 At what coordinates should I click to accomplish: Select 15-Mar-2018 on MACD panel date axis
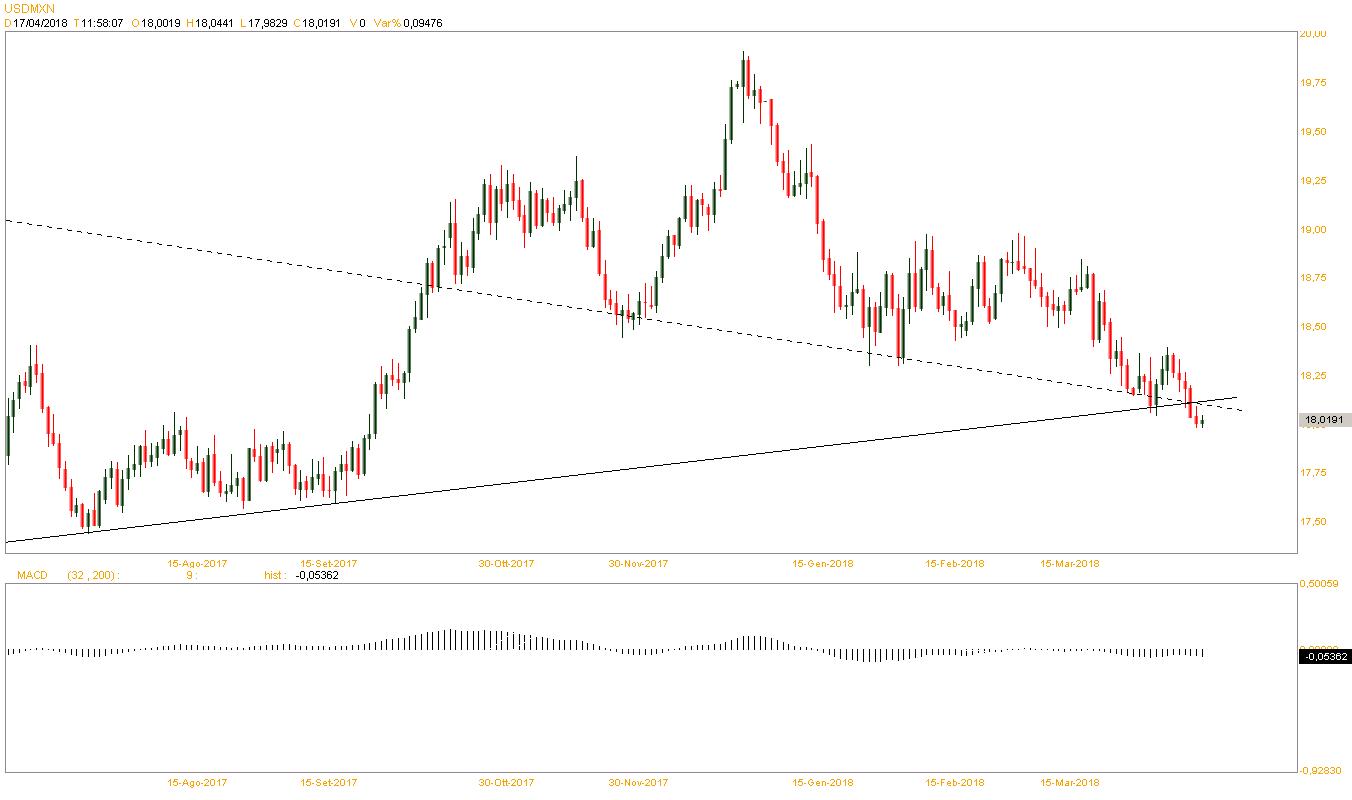click(x=1069, y=782)
